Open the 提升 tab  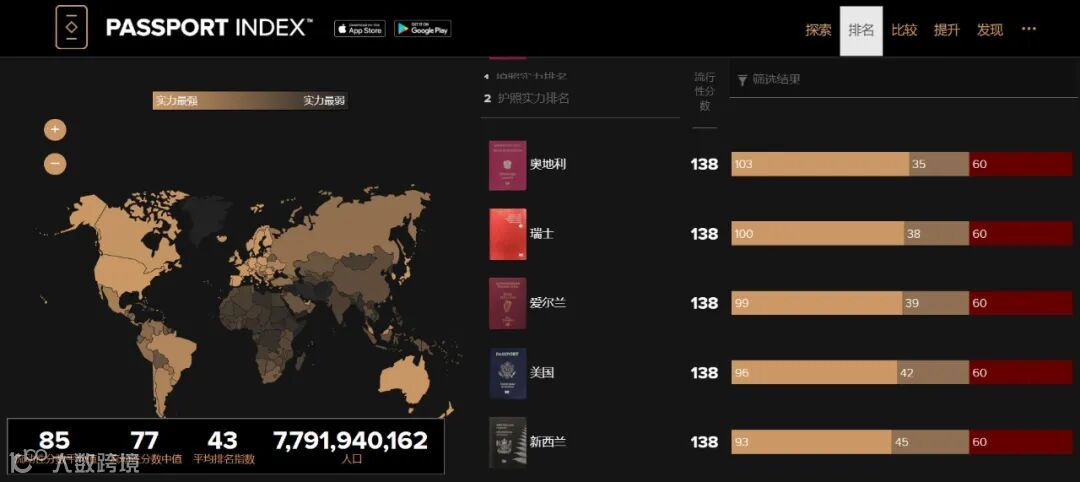point(946,30)
